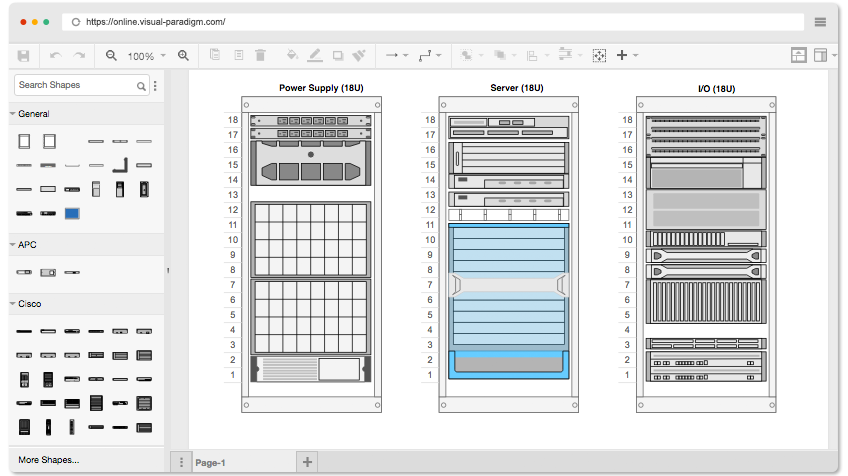This screenshot has height=476, width=848.
Task: Reload the page via refresh icon
Action: pos(76,22)
